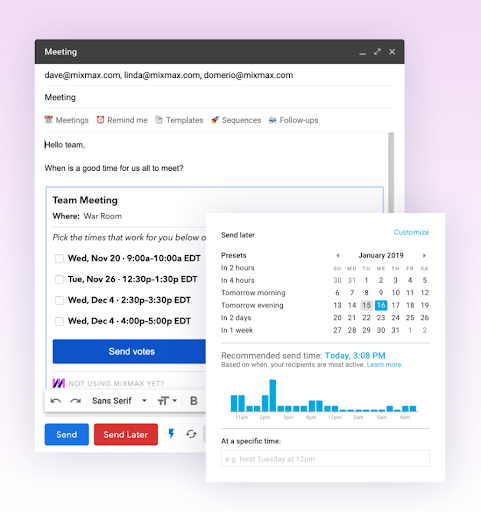Click the Meeting subject field
481x512 pixels.
coord(219,97)
